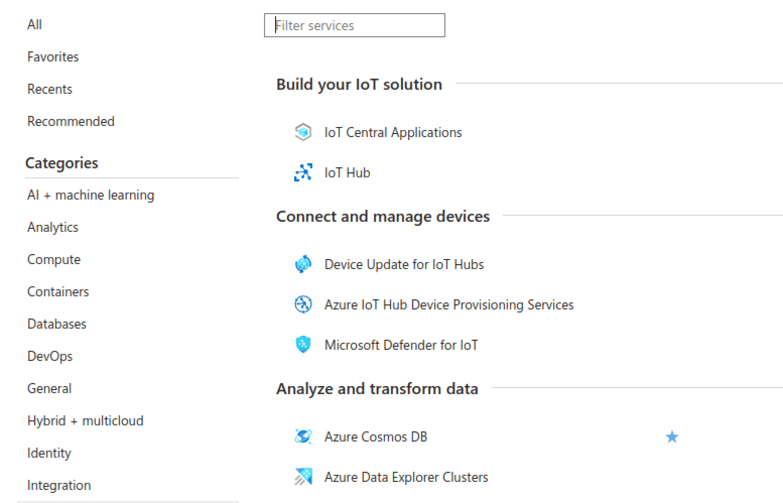The width and height of the screenshot is (783, 503).
Task: Select the AI + machine learning category
Action: [91, 195]
